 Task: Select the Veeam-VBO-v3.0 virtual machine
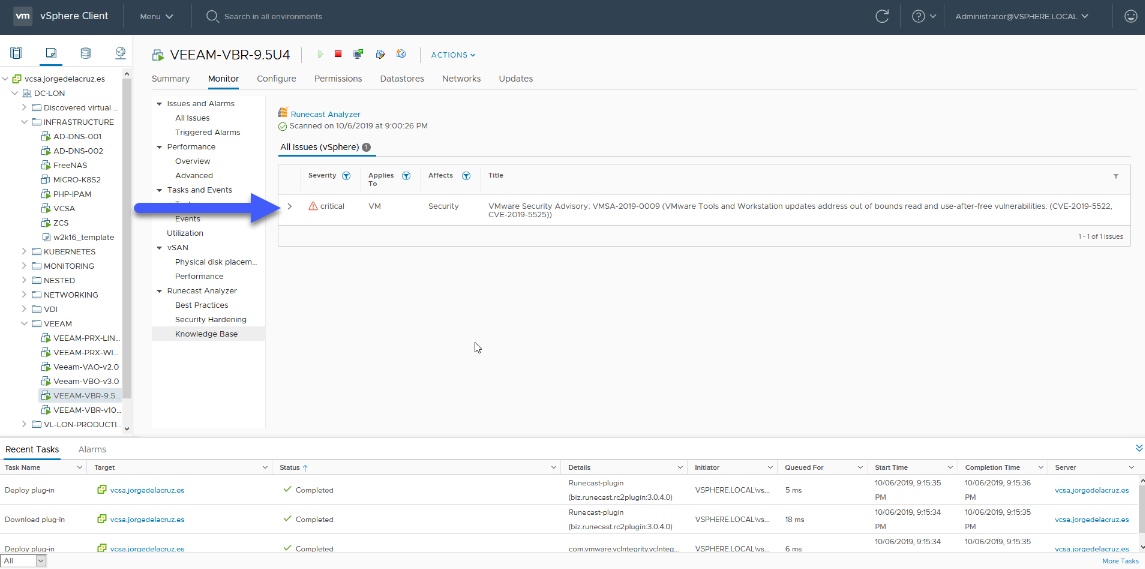86,381
